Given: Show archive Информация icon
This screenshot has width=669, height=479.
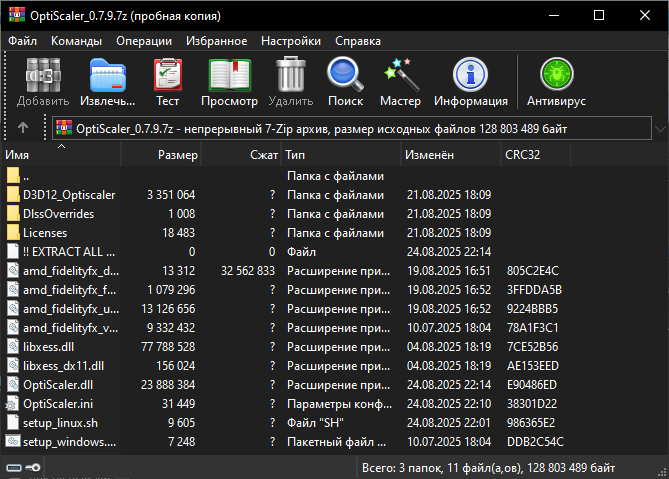Looking at the screenshot, I should [470, 75].
